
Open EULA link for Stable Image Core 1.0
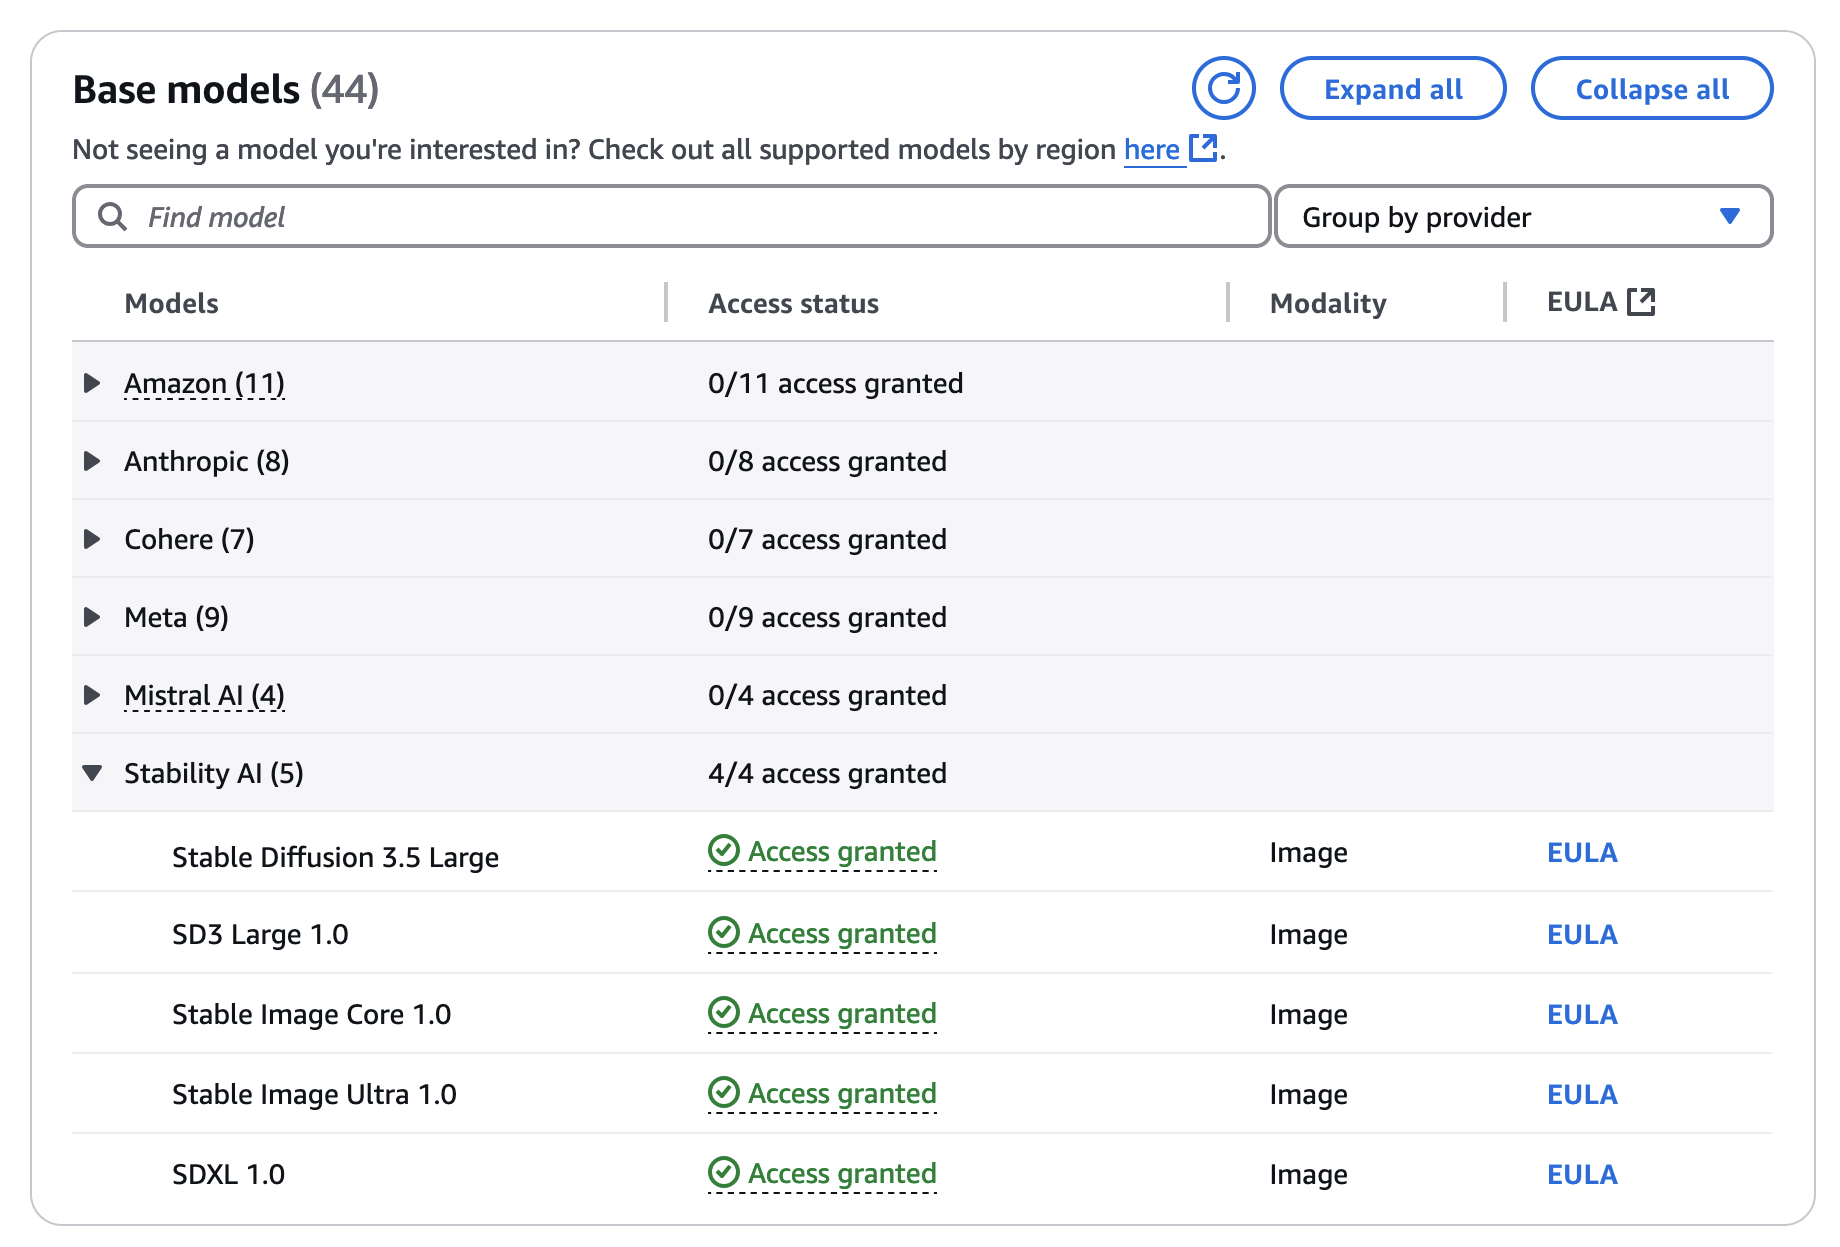1582,1014
